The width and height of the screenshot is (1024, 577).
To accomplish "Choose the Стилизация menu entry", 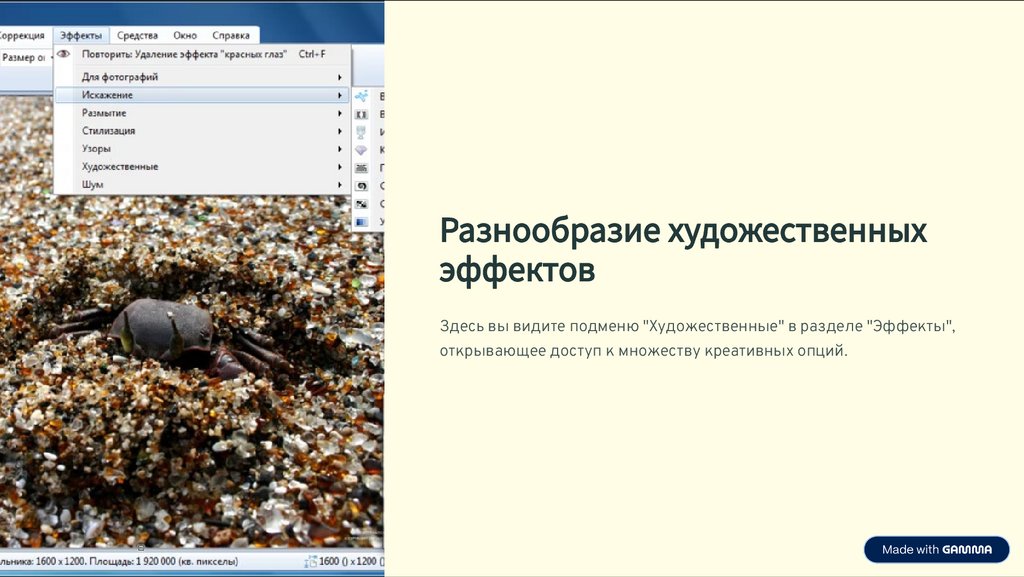I will (108, 131).
